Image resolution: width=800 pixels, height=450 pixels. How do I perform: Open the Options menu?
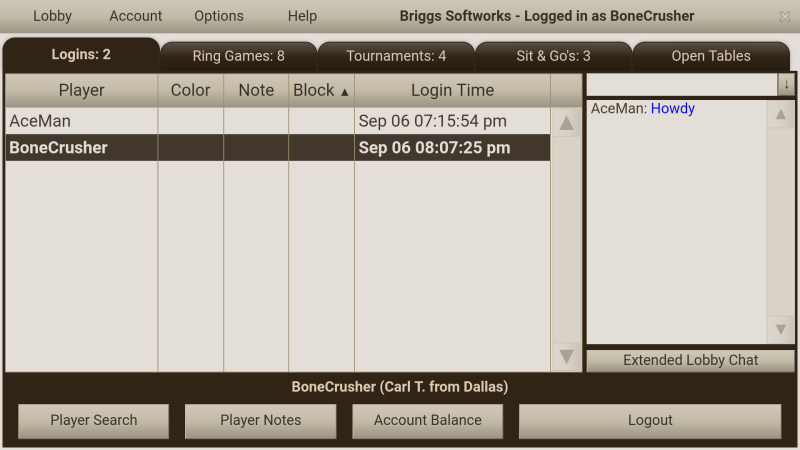pyautogui.click(x=218, y=16)
